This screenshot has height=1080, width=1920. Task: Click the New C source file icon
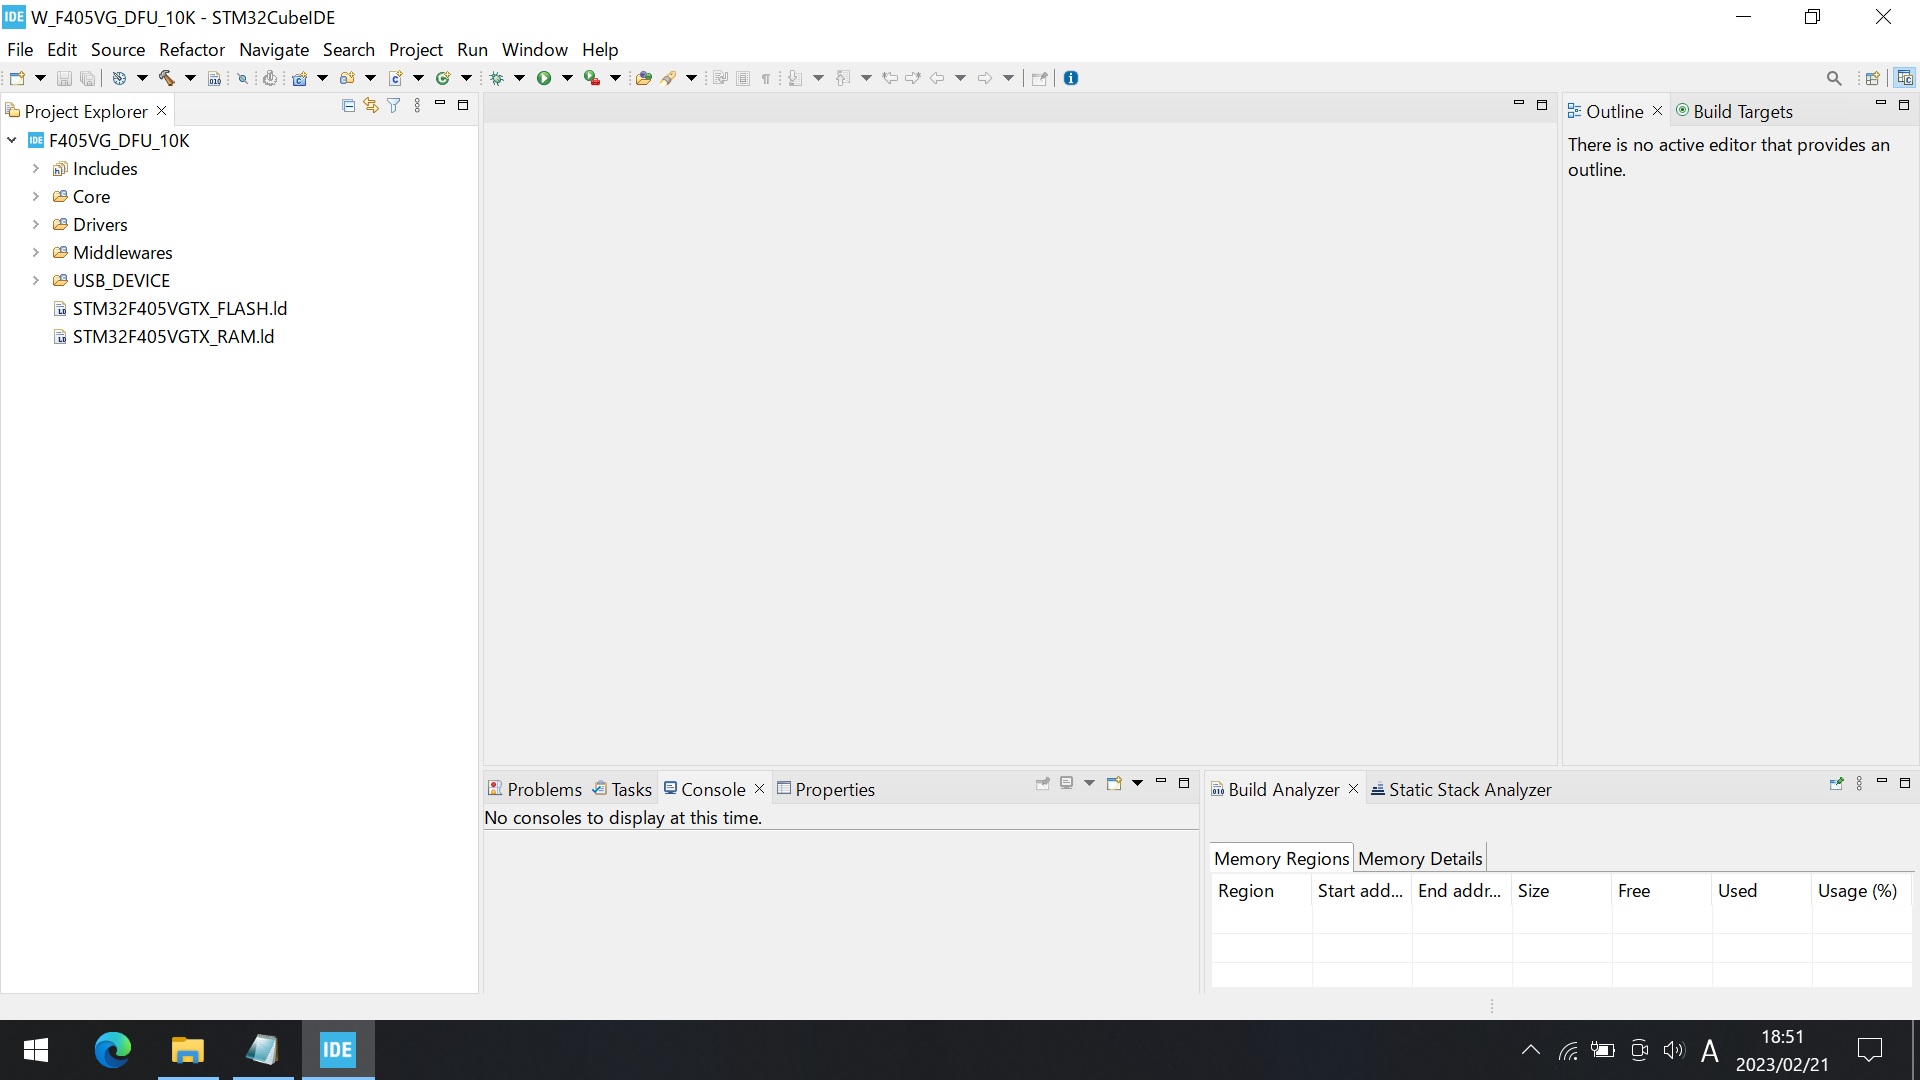point(395,78)
